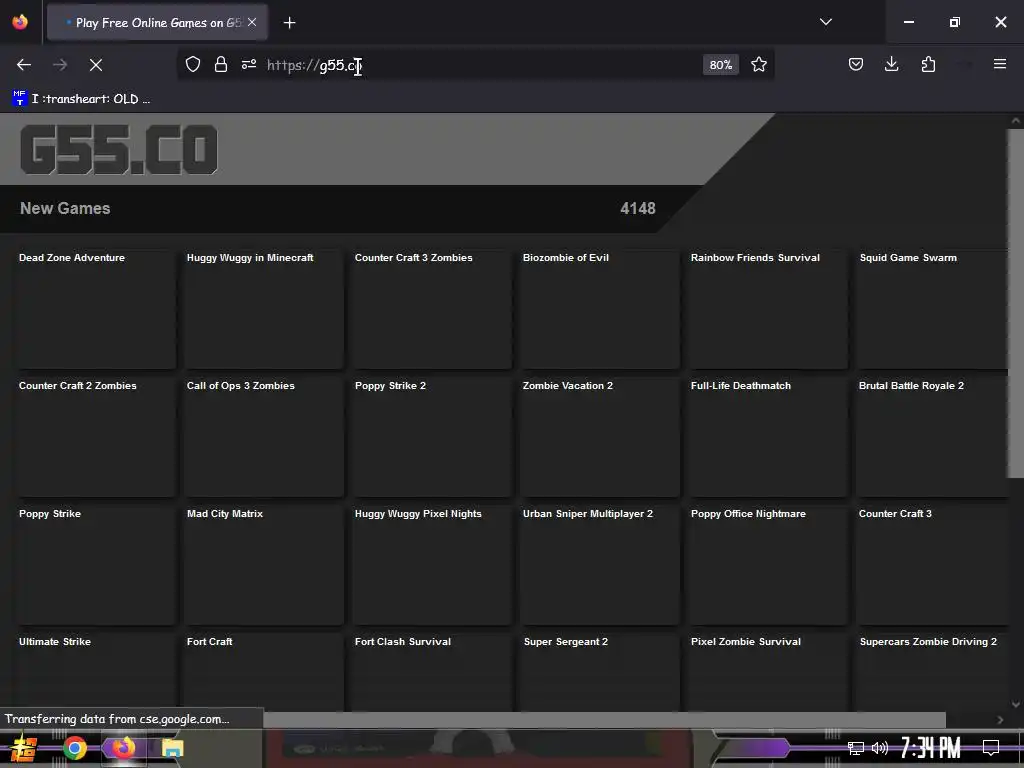Bookmark this page with the star
The width and height of the screenshot is (1024, 768).
[759, 65]
